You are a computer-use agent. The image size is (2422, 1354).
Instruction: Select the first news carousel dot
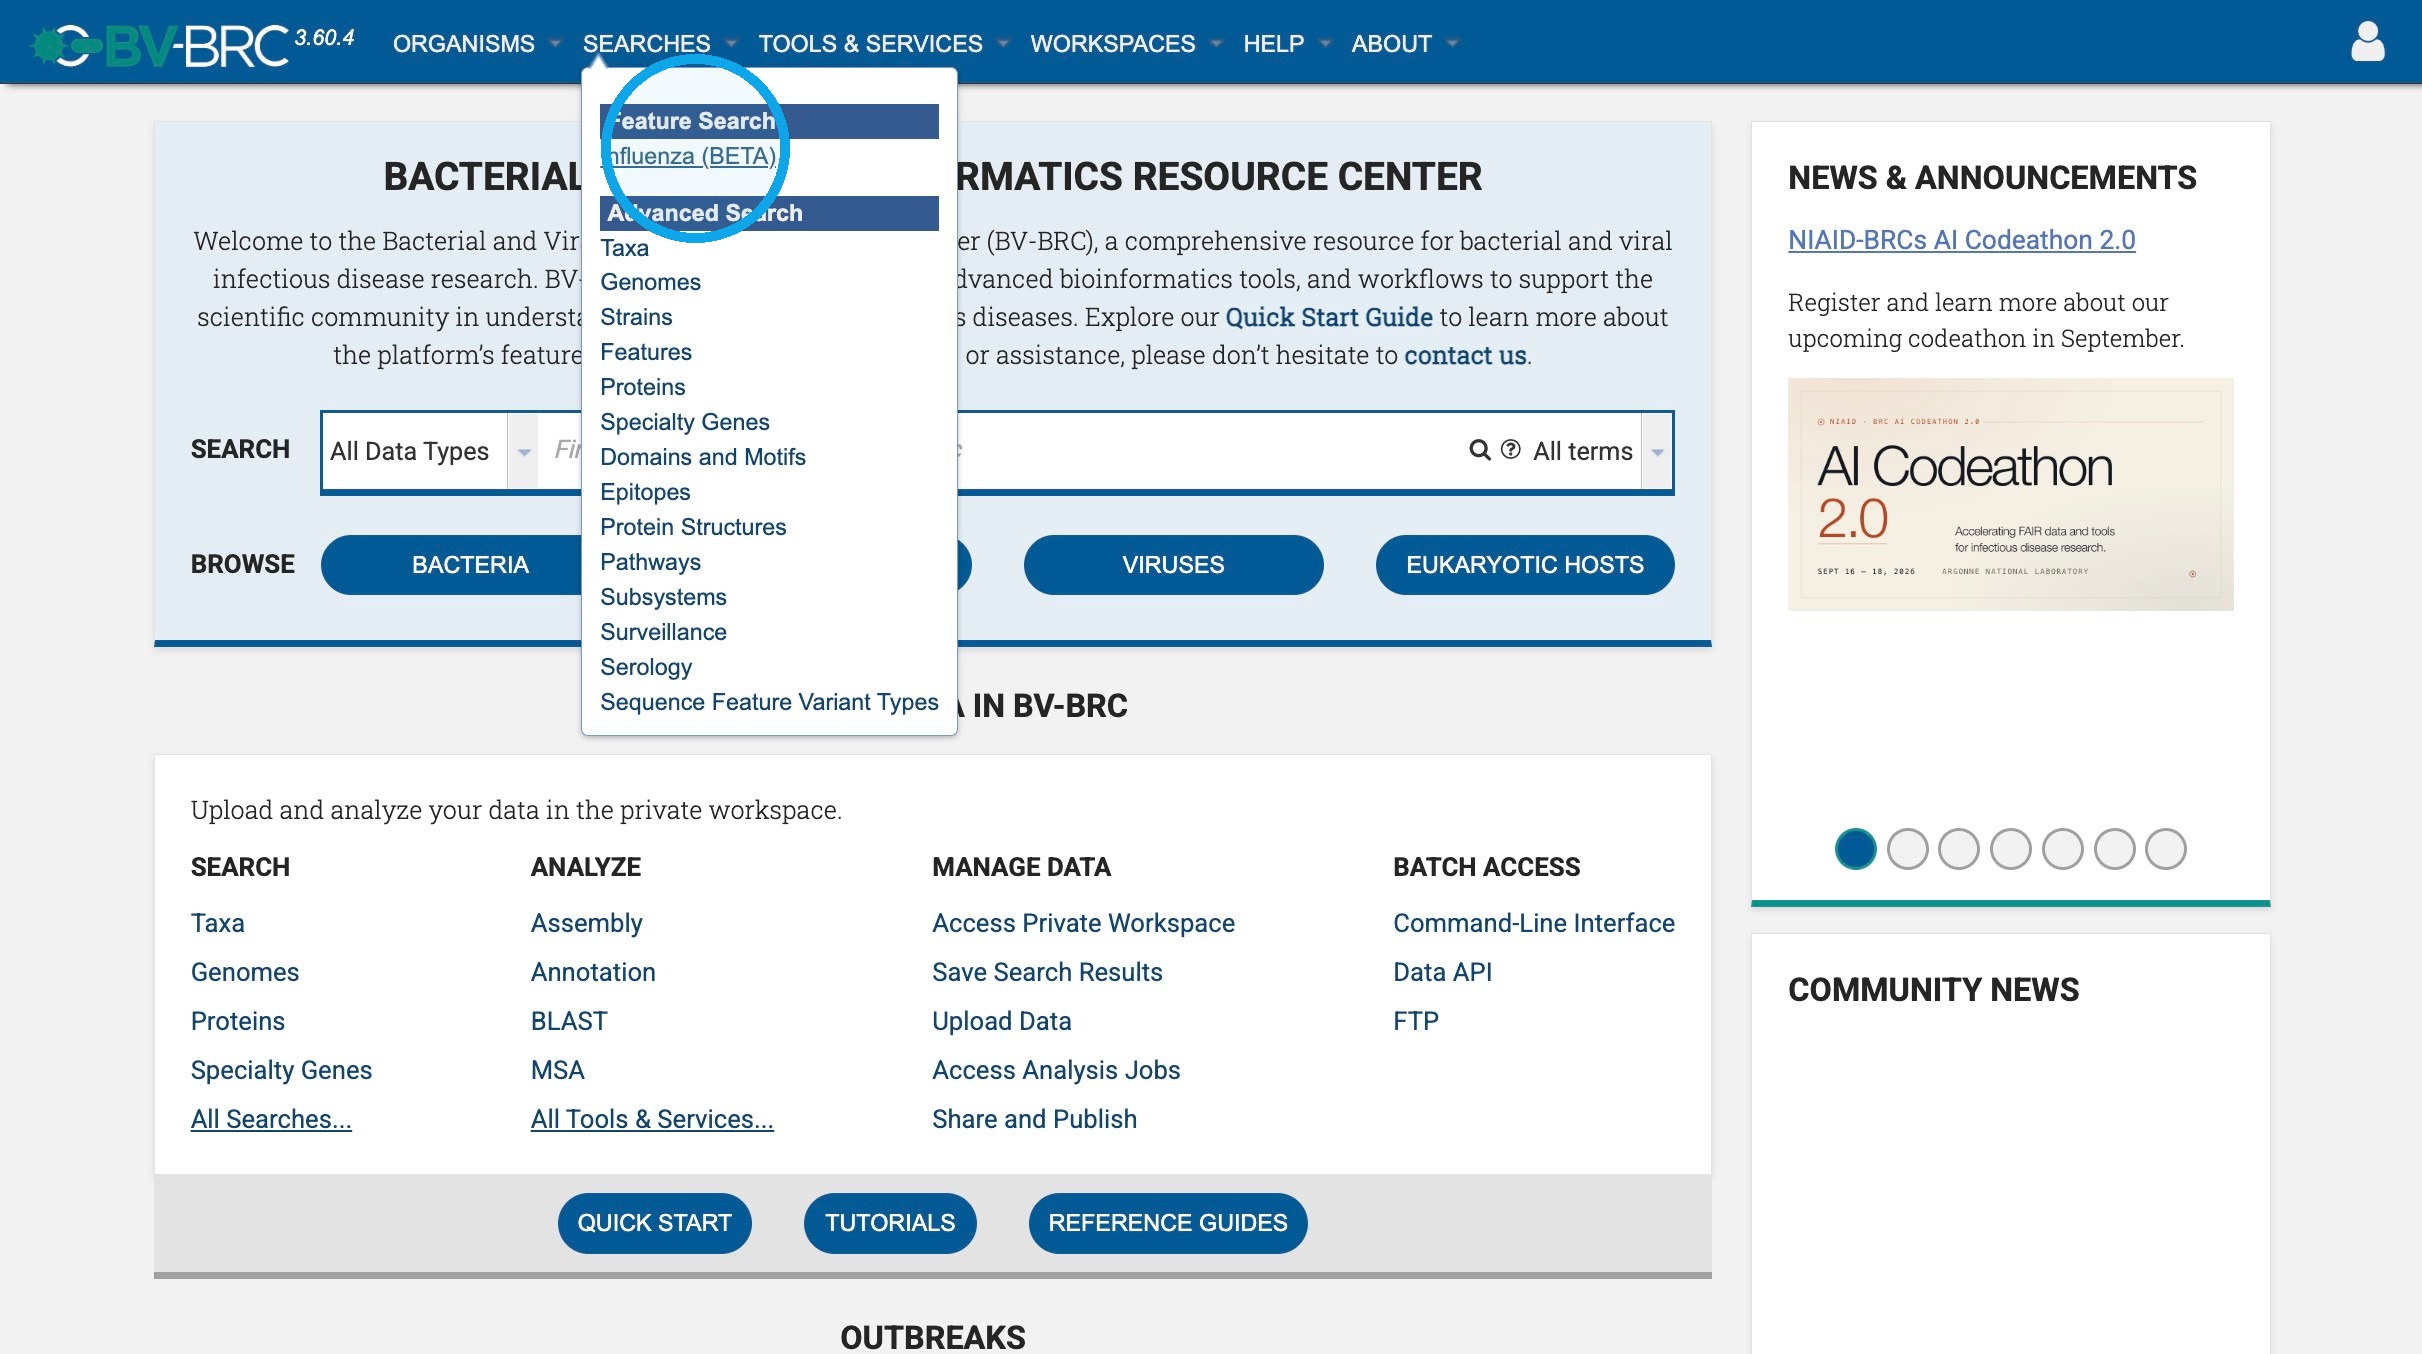click(x=1855, y=849)
